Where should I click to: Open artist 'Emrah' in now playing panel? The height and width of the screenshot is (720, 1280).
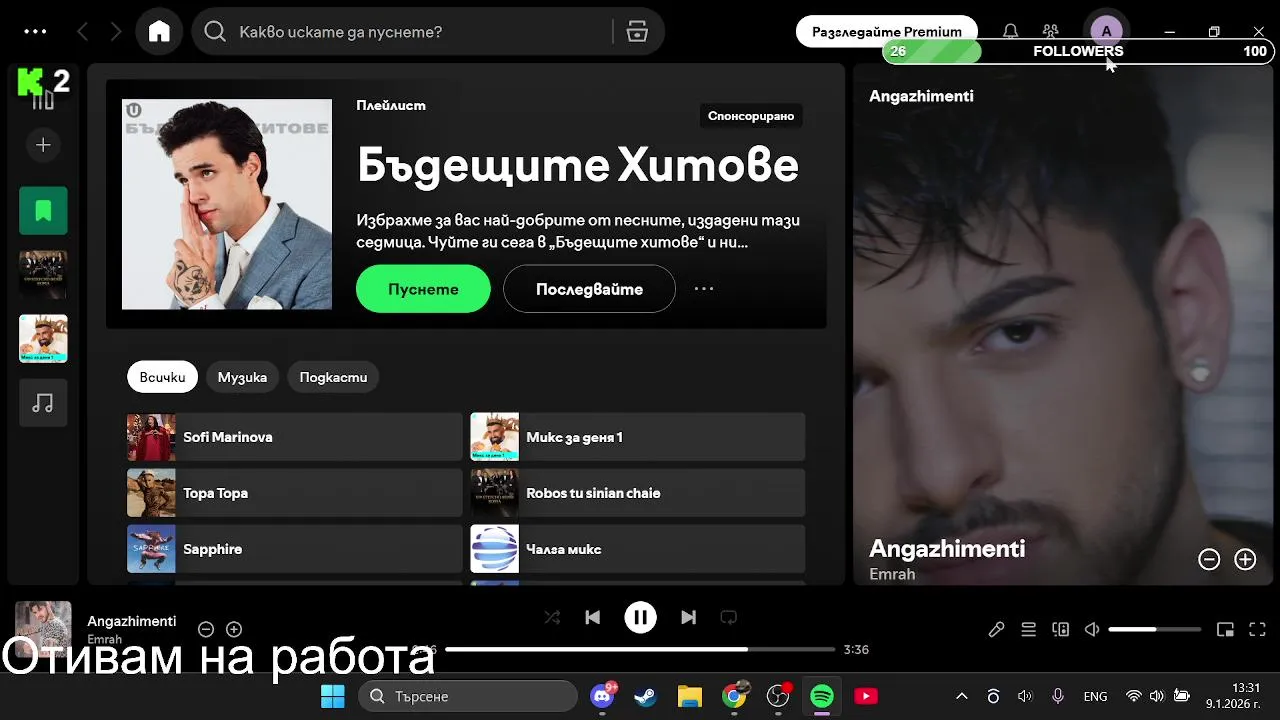click(x=892, y=574)
